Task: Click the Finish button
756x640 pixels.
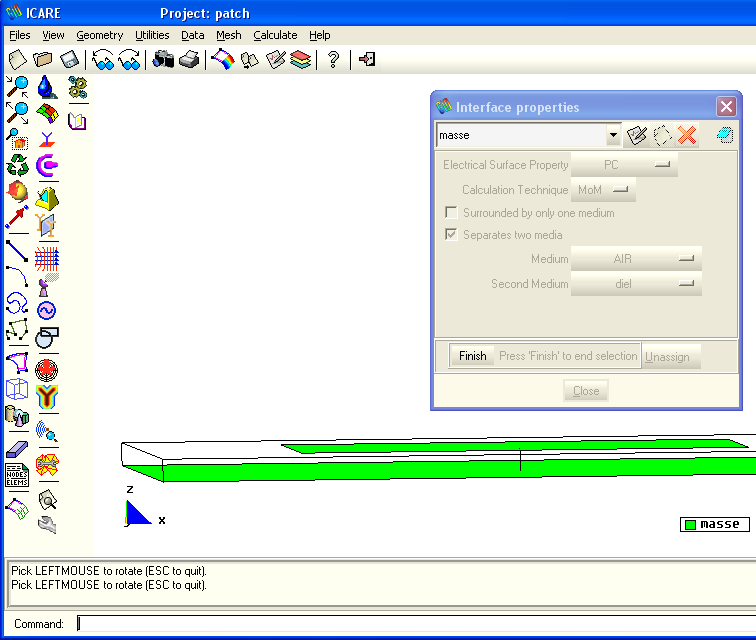Action: click(472, 356)
